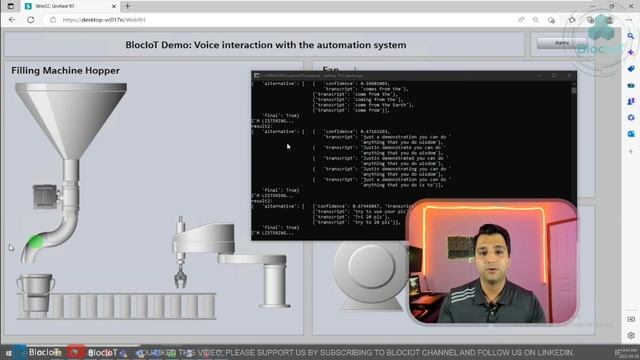This screenshot has height=360, width=640.
Task: Open the Copilot sparkle sidebar icon
Action: (631, 52)
